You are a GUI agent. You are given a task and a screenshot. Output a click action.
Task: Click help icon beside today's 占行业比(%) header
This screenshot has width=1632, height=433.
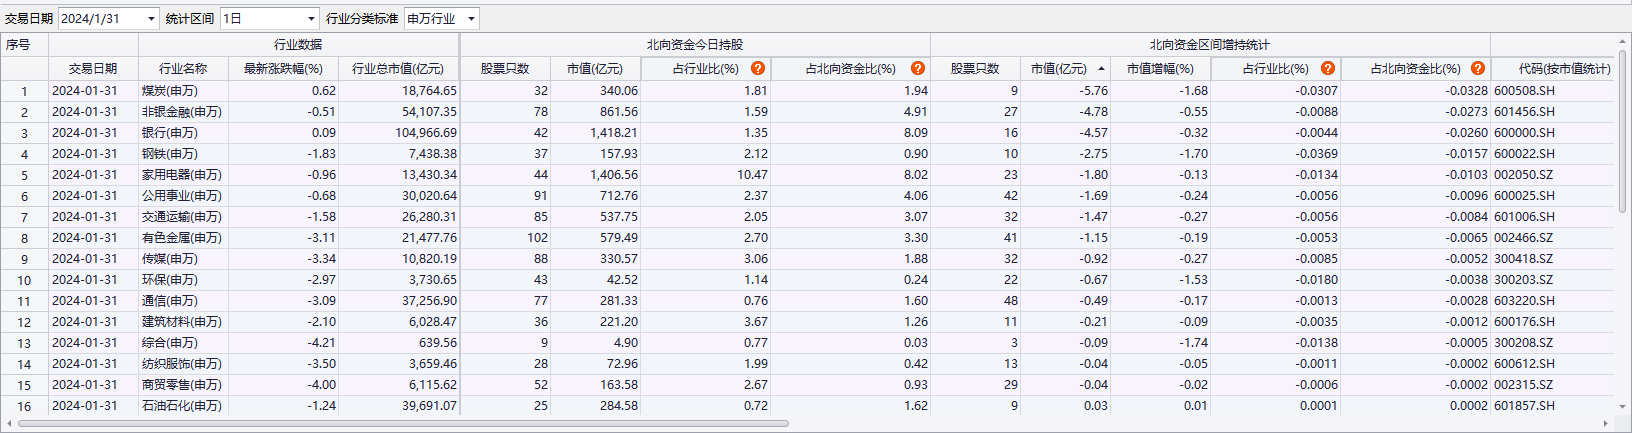click(x=758, y=68)
